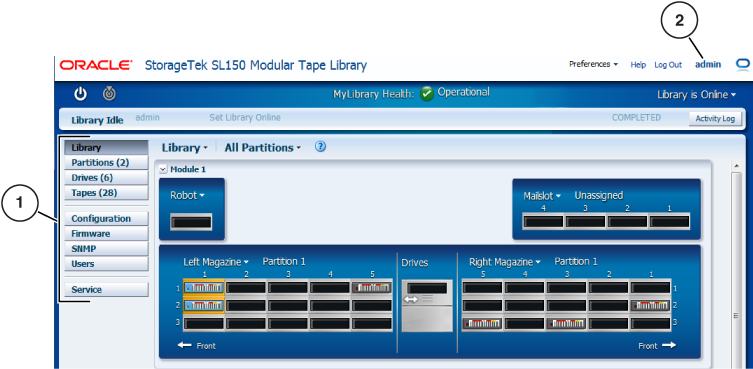This screenshot has width=753, height=369.
Task: Open the Library is Online dropdown
Action: tap(696, 95)
